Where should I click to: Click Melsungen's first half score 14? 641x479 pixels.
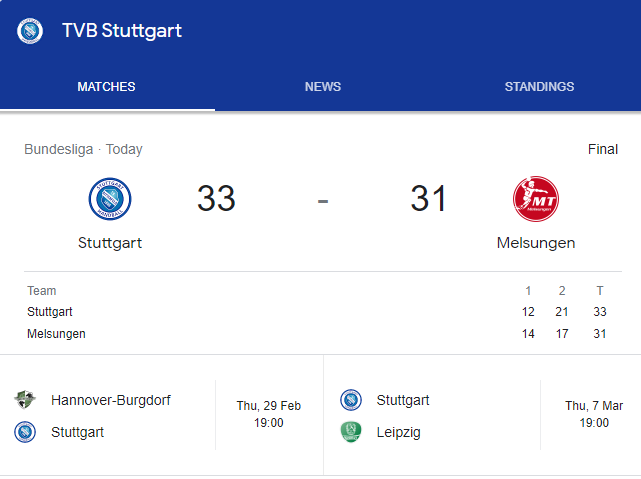(528, 334)
